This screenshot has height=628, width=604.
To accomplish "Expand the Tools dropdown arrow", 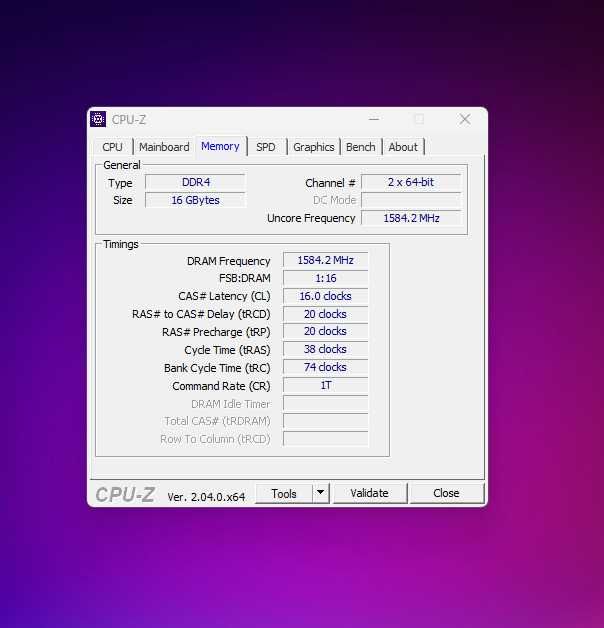I will [320, 493].
